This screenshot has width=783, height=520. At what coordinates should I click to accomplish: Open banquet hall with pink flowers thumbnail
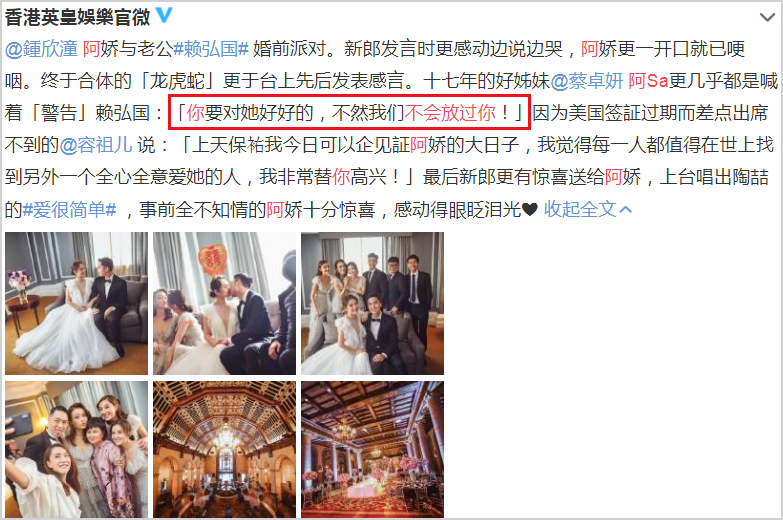[x=372, y=450]
